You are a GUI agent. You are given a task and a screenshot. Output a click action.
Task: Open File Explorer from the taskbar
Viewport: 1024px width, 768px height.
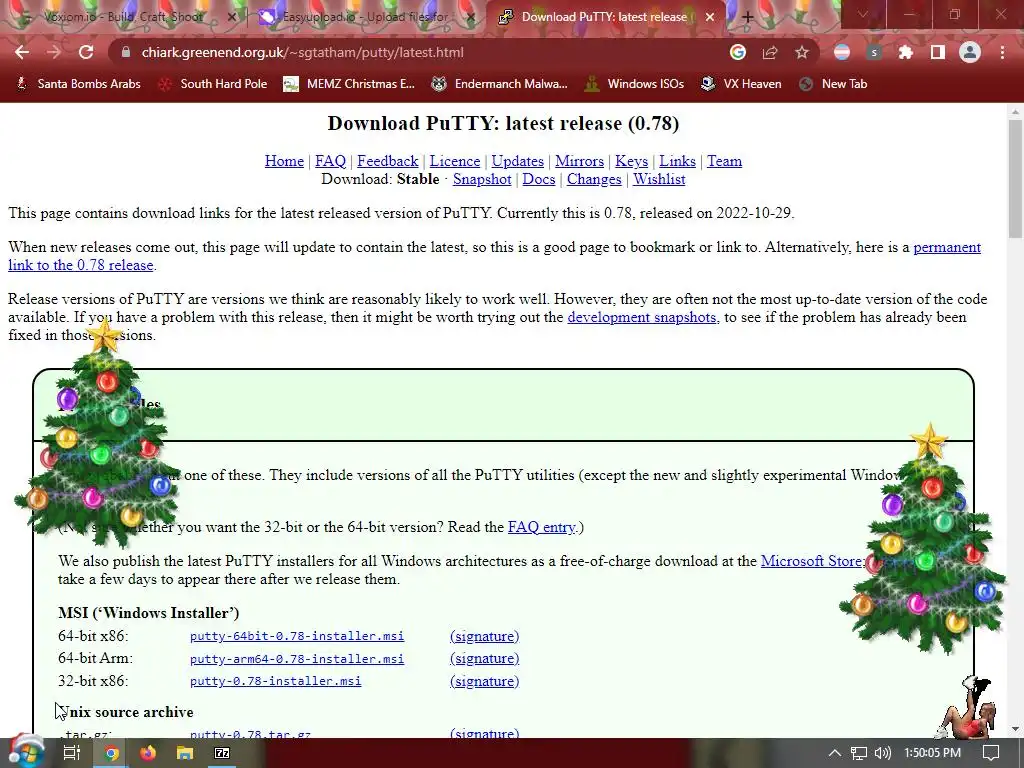[185, 753]
